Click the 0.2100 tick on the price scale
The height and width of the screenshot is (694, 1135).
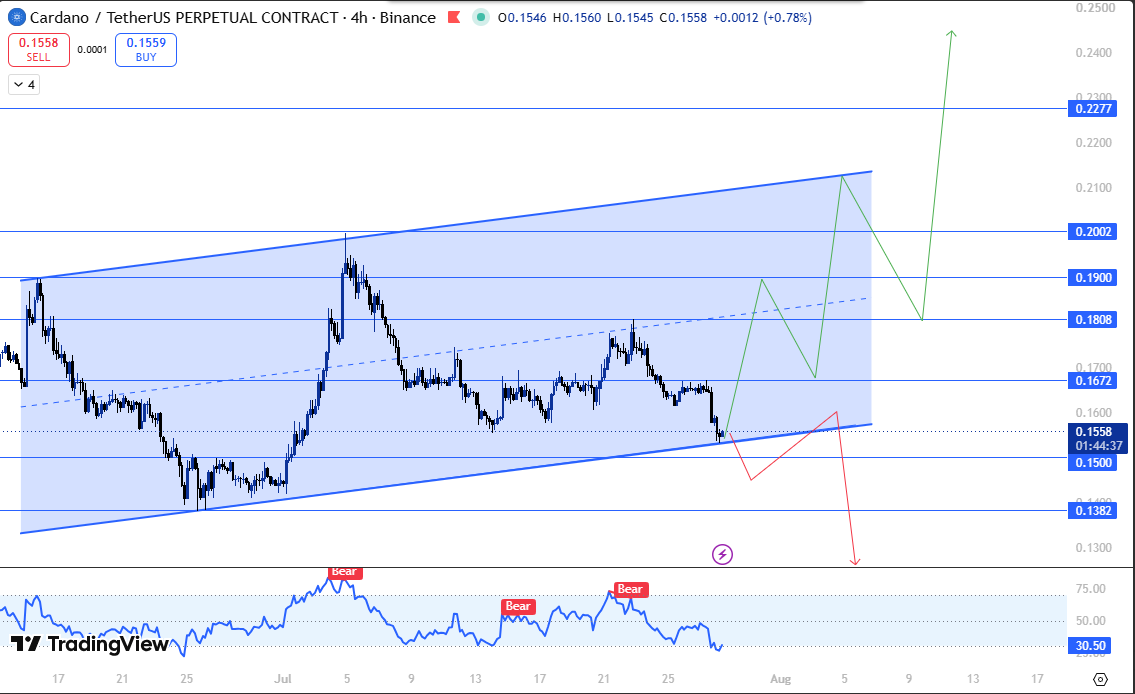click(1094, 188)
